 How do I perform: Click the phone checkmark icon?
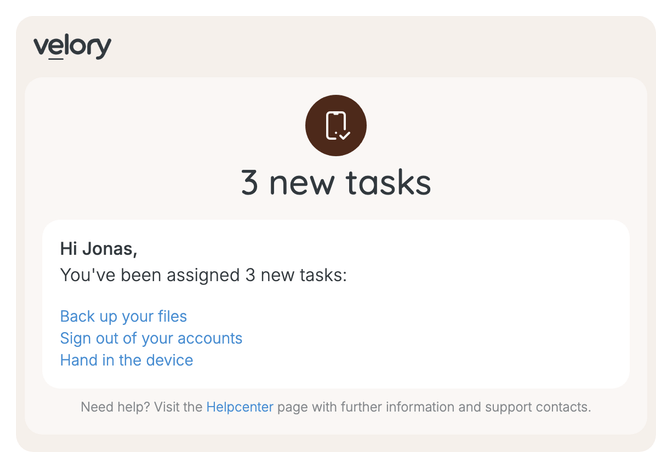click(336, 126)
